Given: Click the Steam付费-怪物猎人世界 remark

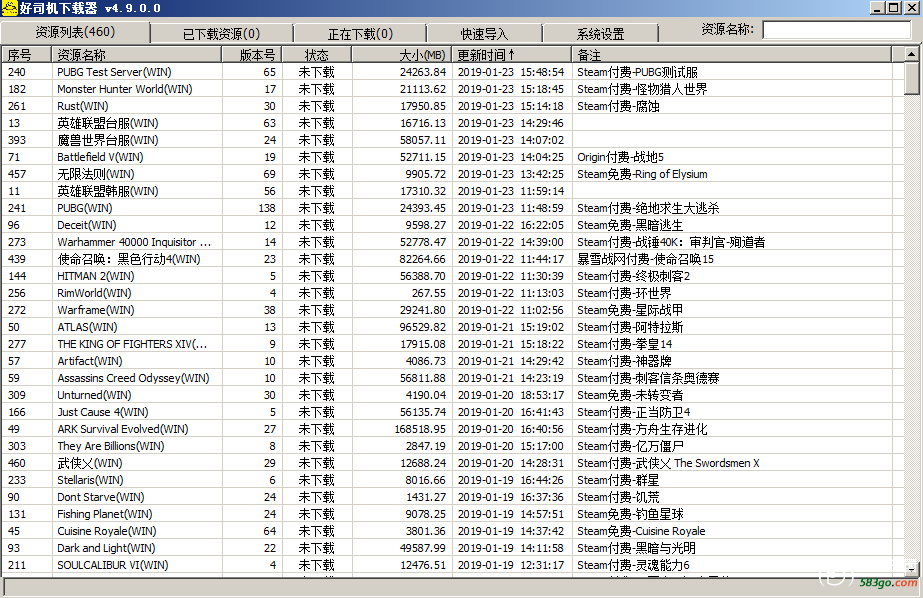Looking at the screenshot, I should pyautogui.click(x=642, y=89).
